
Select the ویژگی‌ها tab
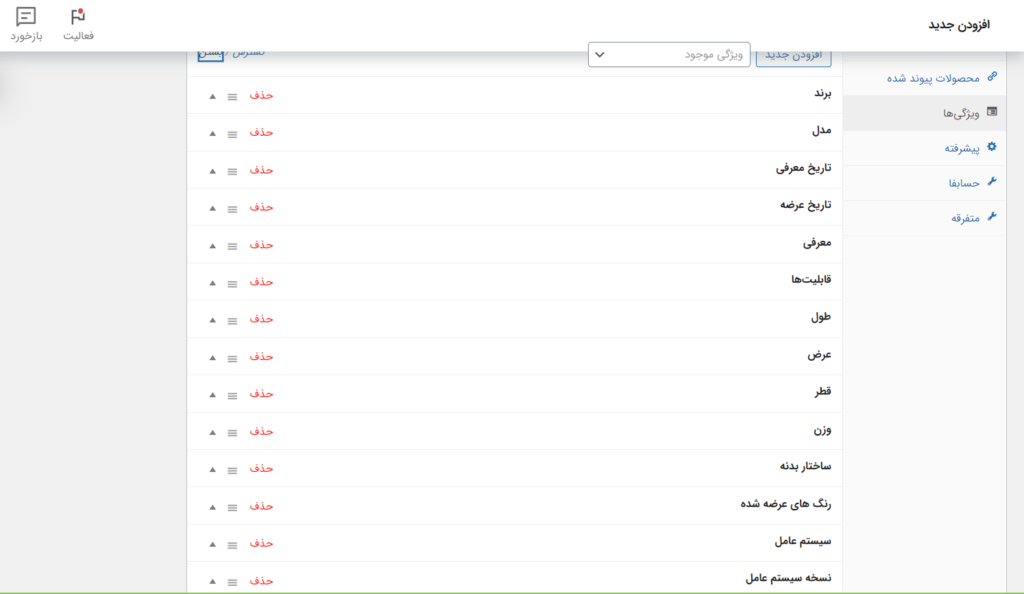tap(923, 113)
